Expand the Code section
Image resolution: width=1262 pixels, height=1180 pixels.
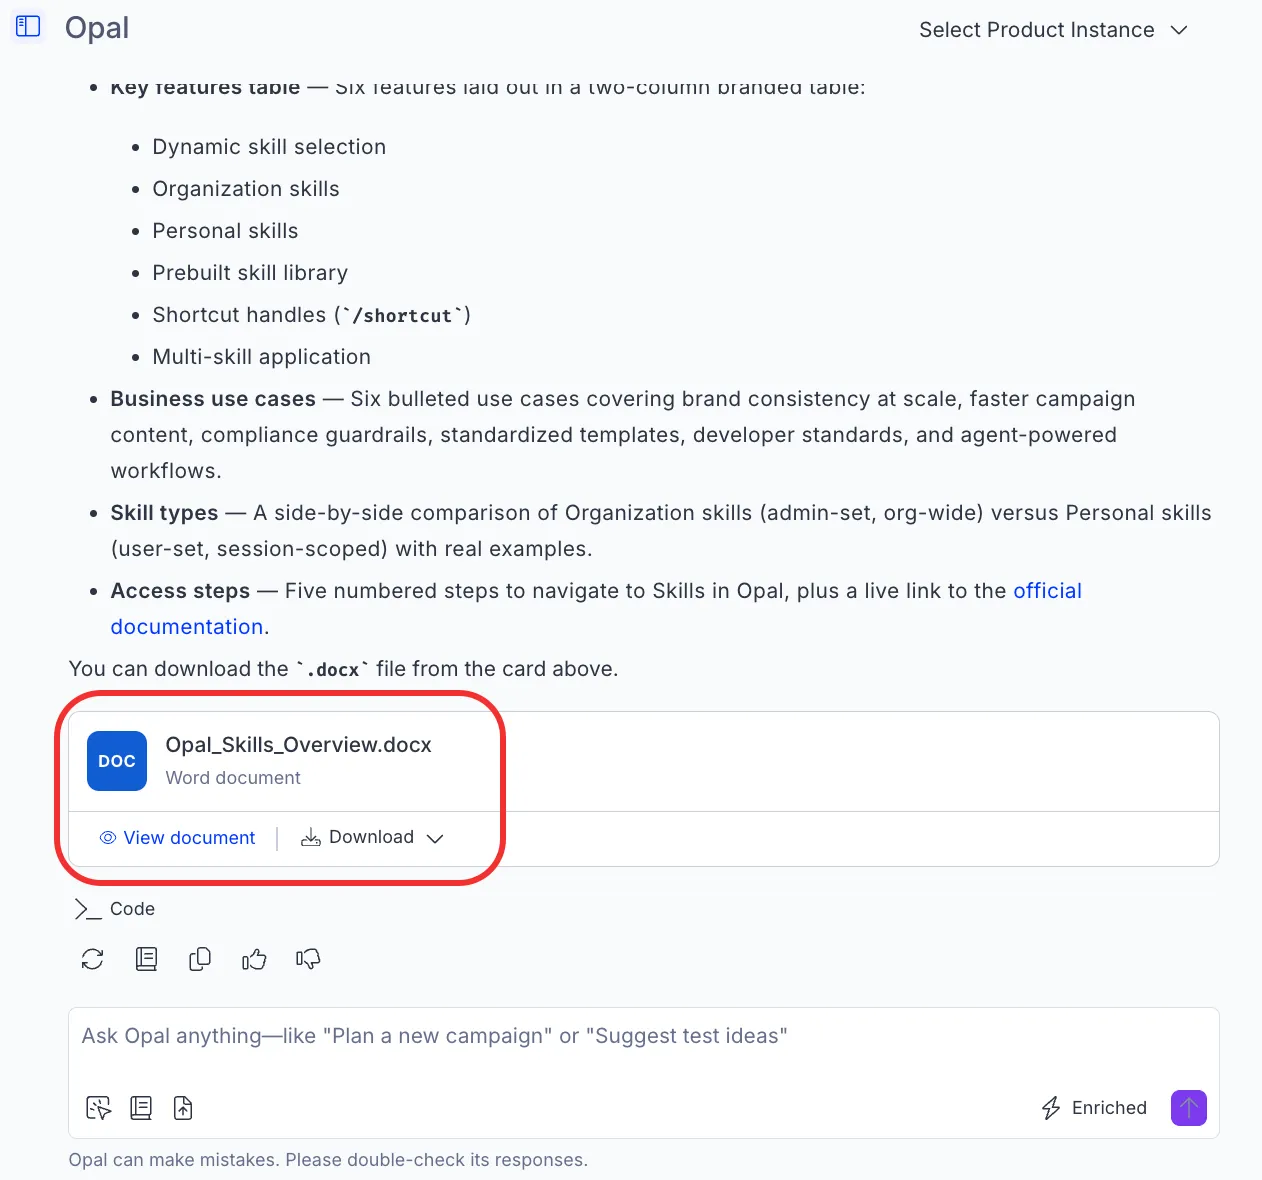coord(115,909)
